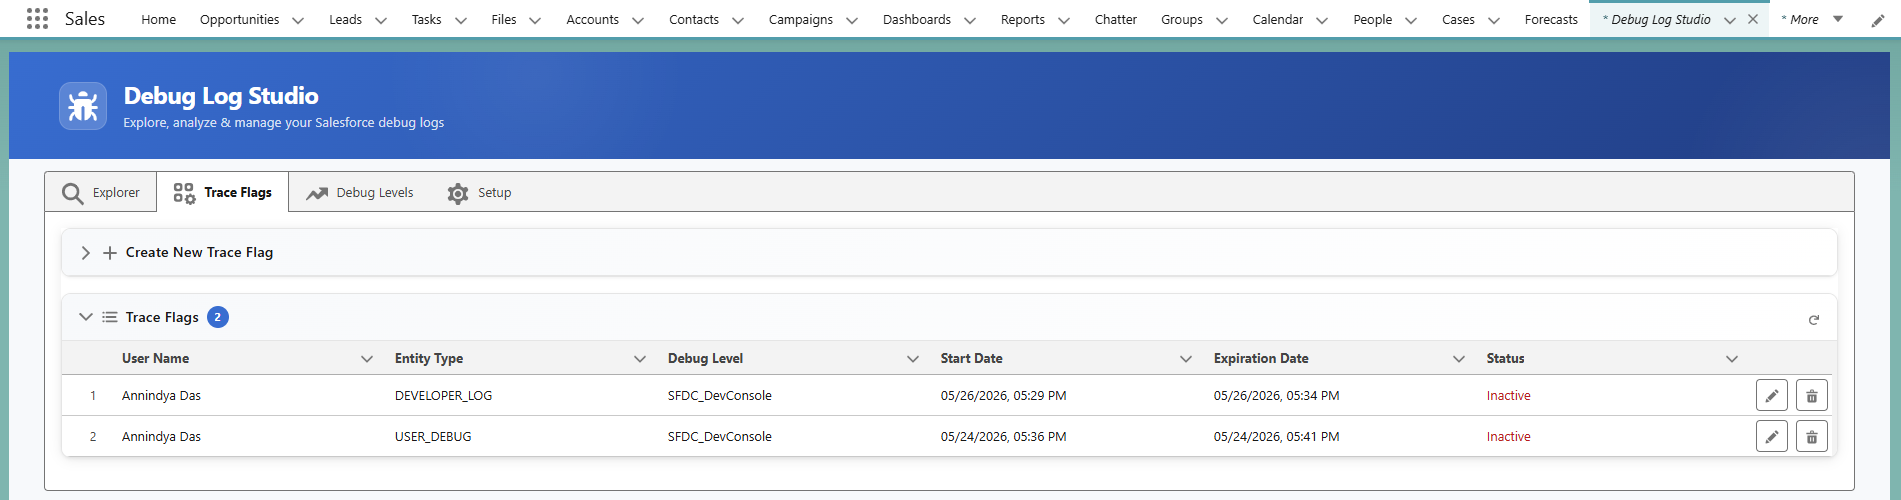This screenshot has height=500, width=1901.
Task: Open the Cases dropdown chevron
Action: 1494,20
